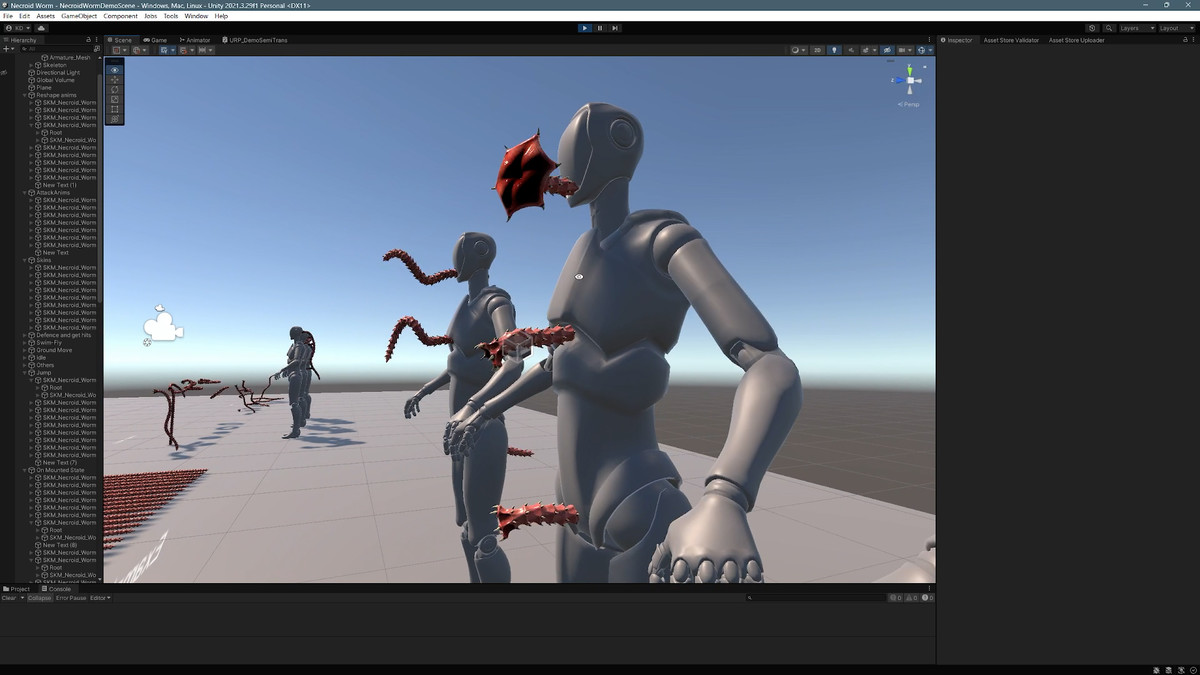Click the cloud services icon
1200x675 pixels.
tap(42, 28)
